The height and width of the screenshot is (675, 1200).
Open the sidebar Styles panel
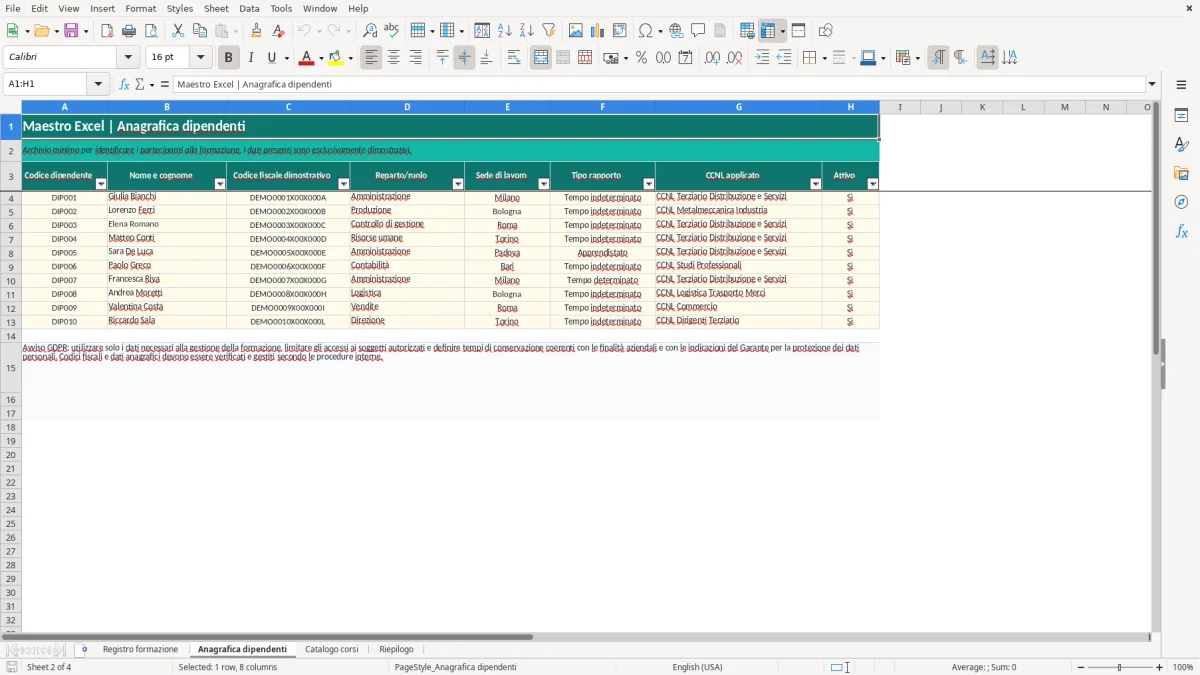[x=1181, y=144]
